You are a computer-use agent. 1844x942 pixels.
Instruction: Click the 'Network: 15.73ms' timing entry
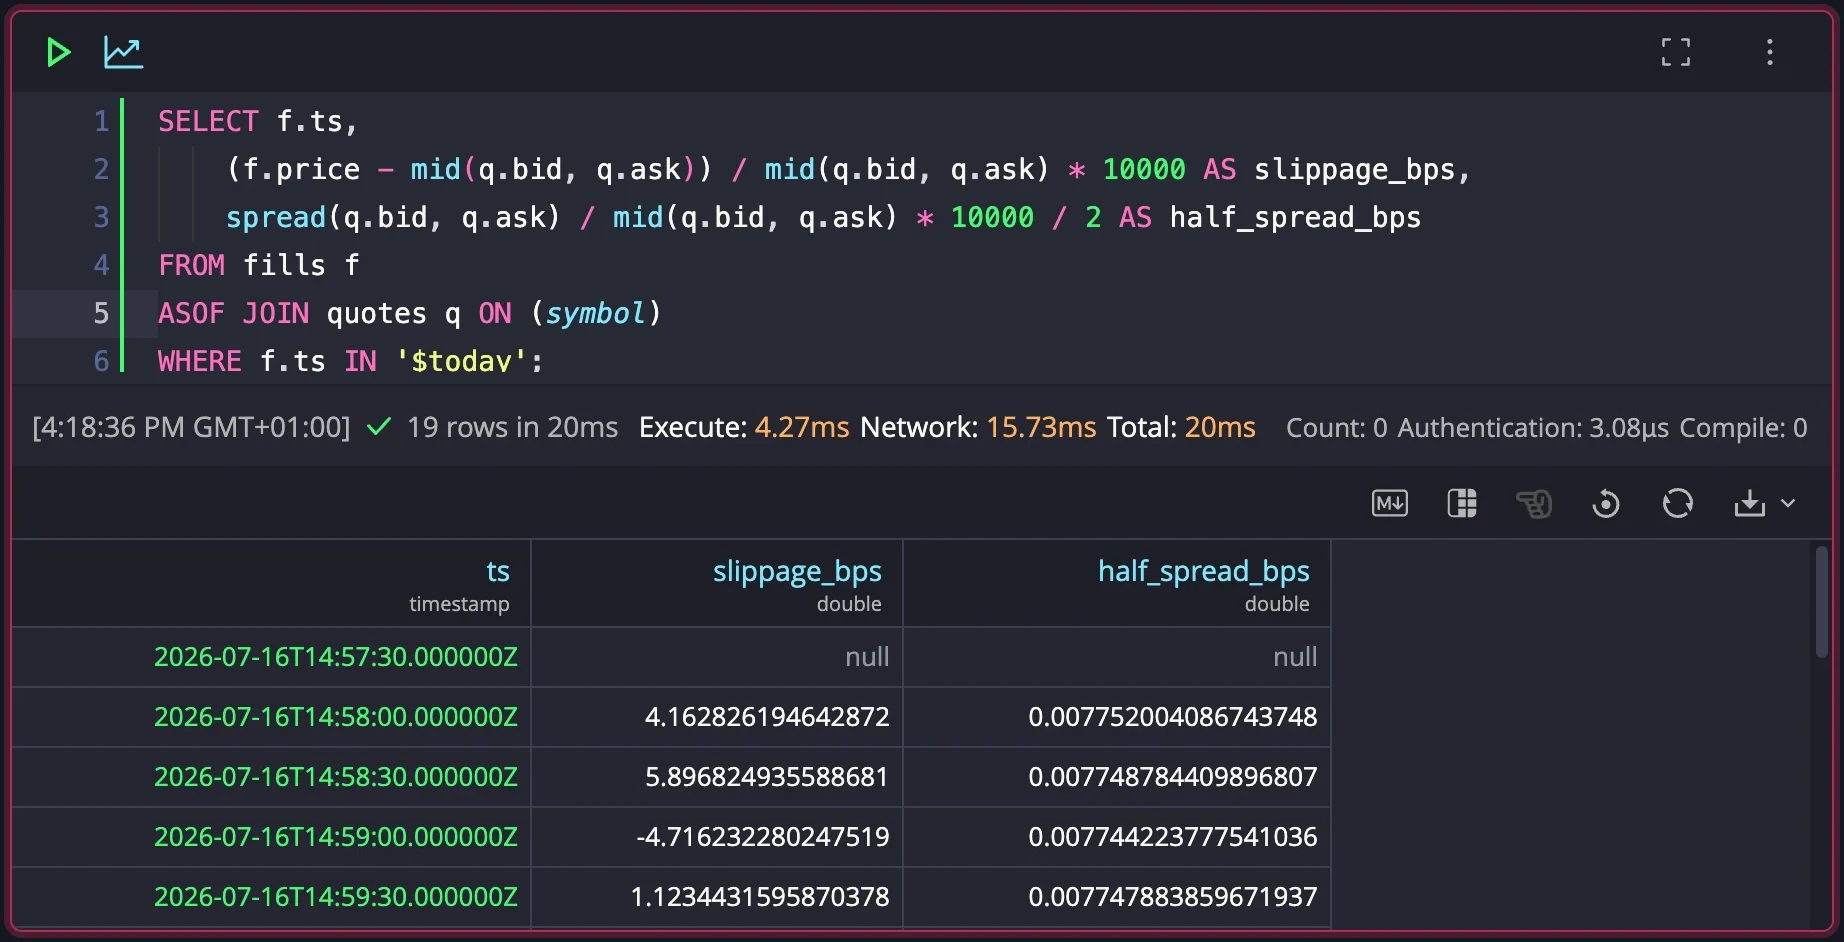978,427
